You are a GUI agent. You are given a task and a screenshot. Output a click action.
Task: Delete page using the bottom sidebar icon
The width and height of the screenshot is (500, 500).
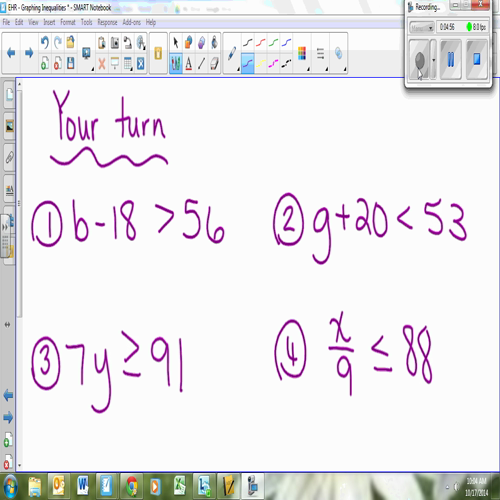coord(8,462)
